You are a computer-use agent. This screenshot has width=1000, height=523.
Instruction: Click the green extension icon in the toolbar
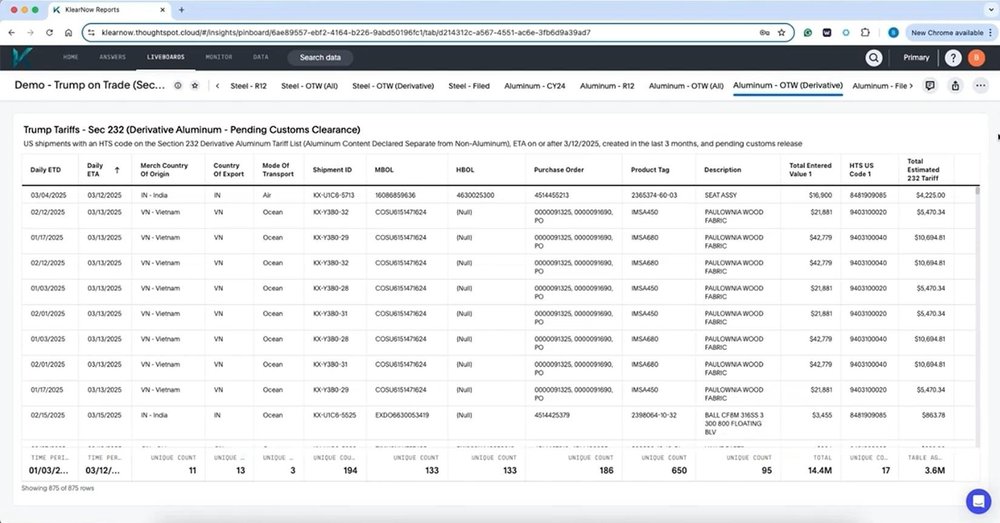pyautogui.click(x=807, y=33)
